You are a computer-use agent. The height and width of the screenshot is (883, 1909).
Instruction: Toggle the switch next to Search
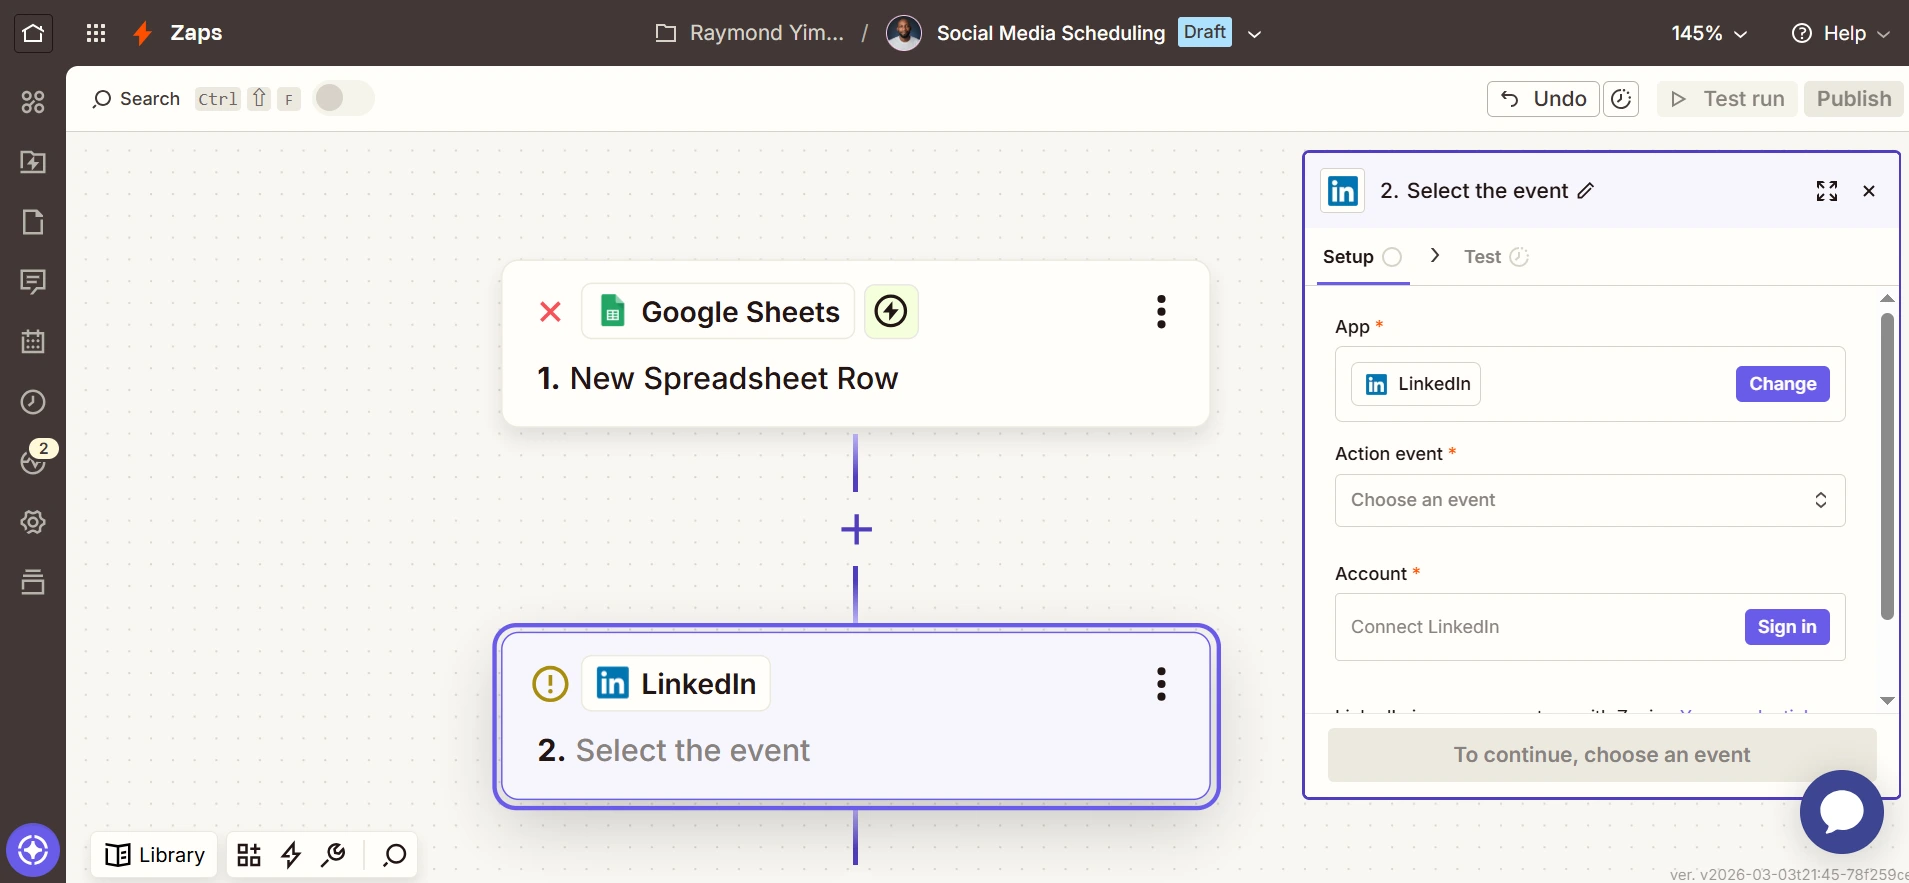343,98
